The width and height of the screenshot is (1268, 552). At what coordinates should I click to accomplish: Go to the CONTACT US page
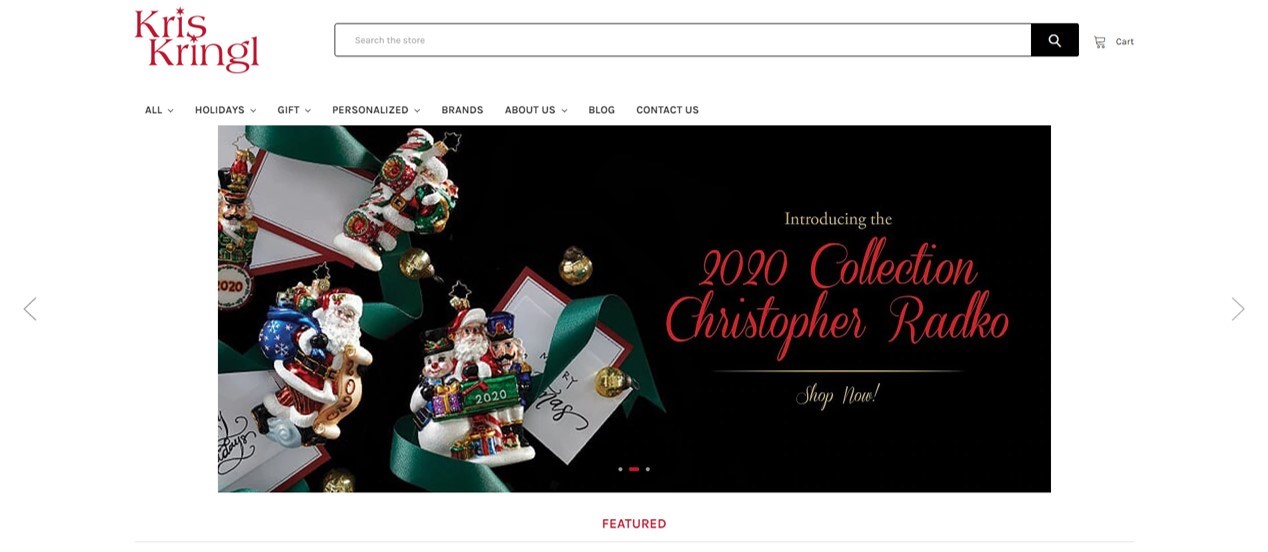click(667, 110)
